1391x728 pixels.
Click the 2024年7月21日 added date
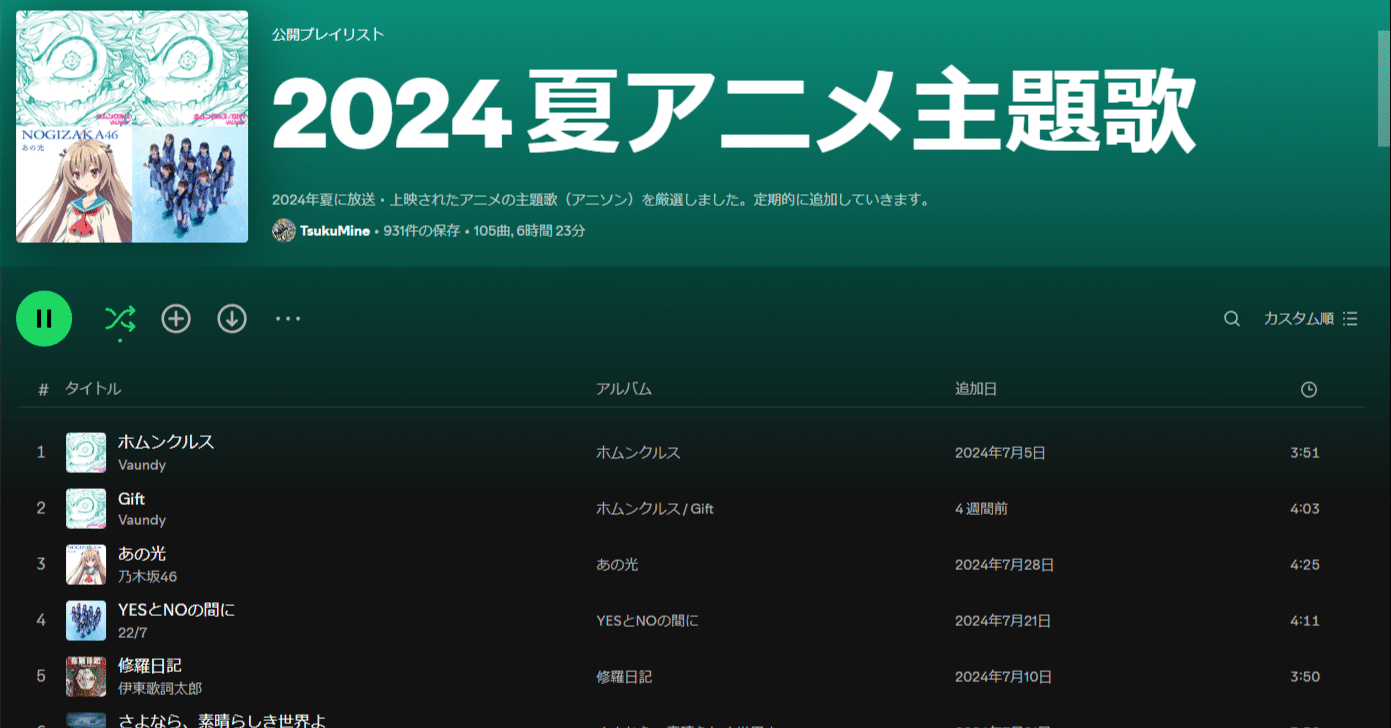[x=1003, y=621]
